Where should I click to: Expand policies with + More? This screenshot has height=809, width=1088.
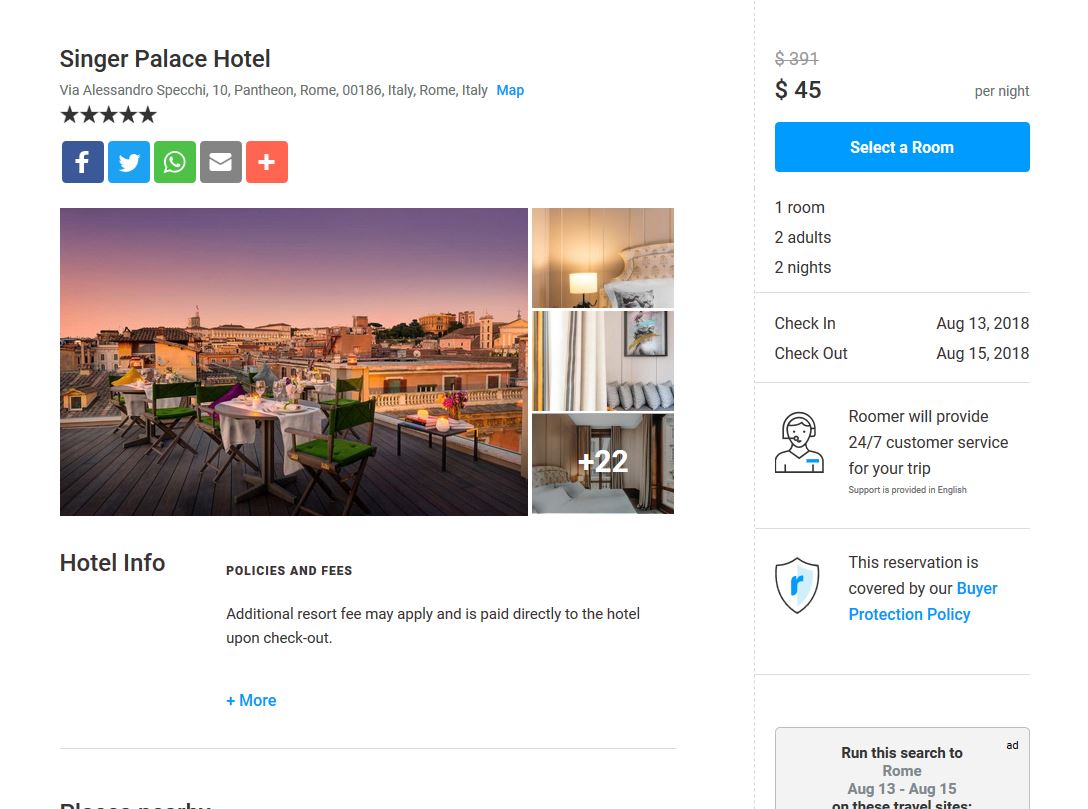tap(251, 701)
